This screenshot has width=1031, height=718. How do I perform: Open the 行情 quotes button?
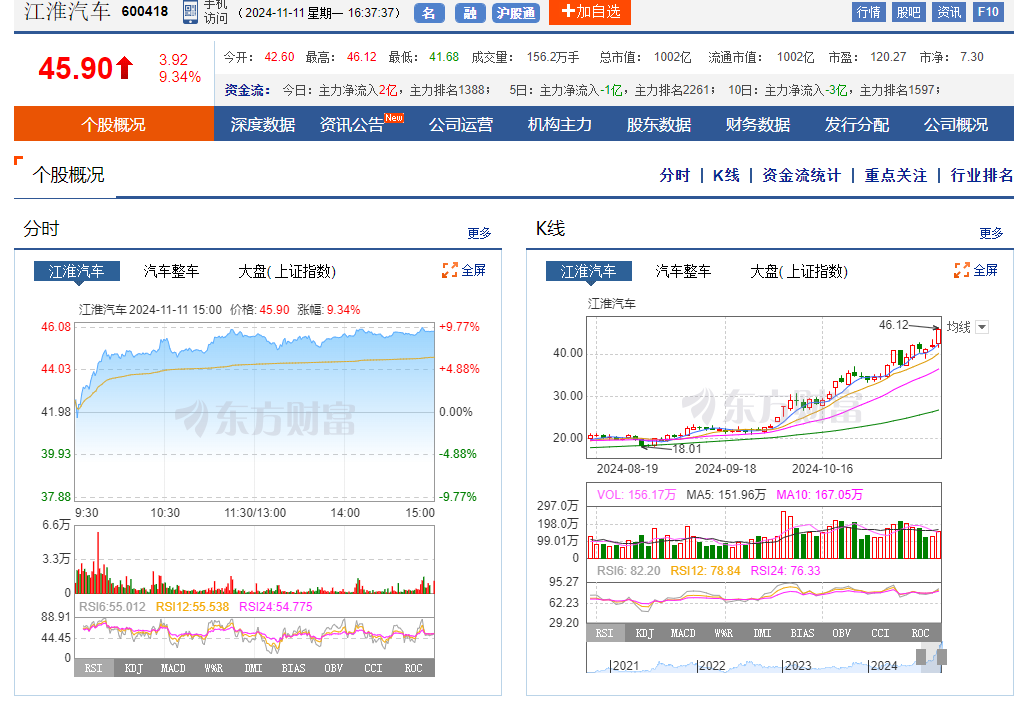click(x=869, y=12)
